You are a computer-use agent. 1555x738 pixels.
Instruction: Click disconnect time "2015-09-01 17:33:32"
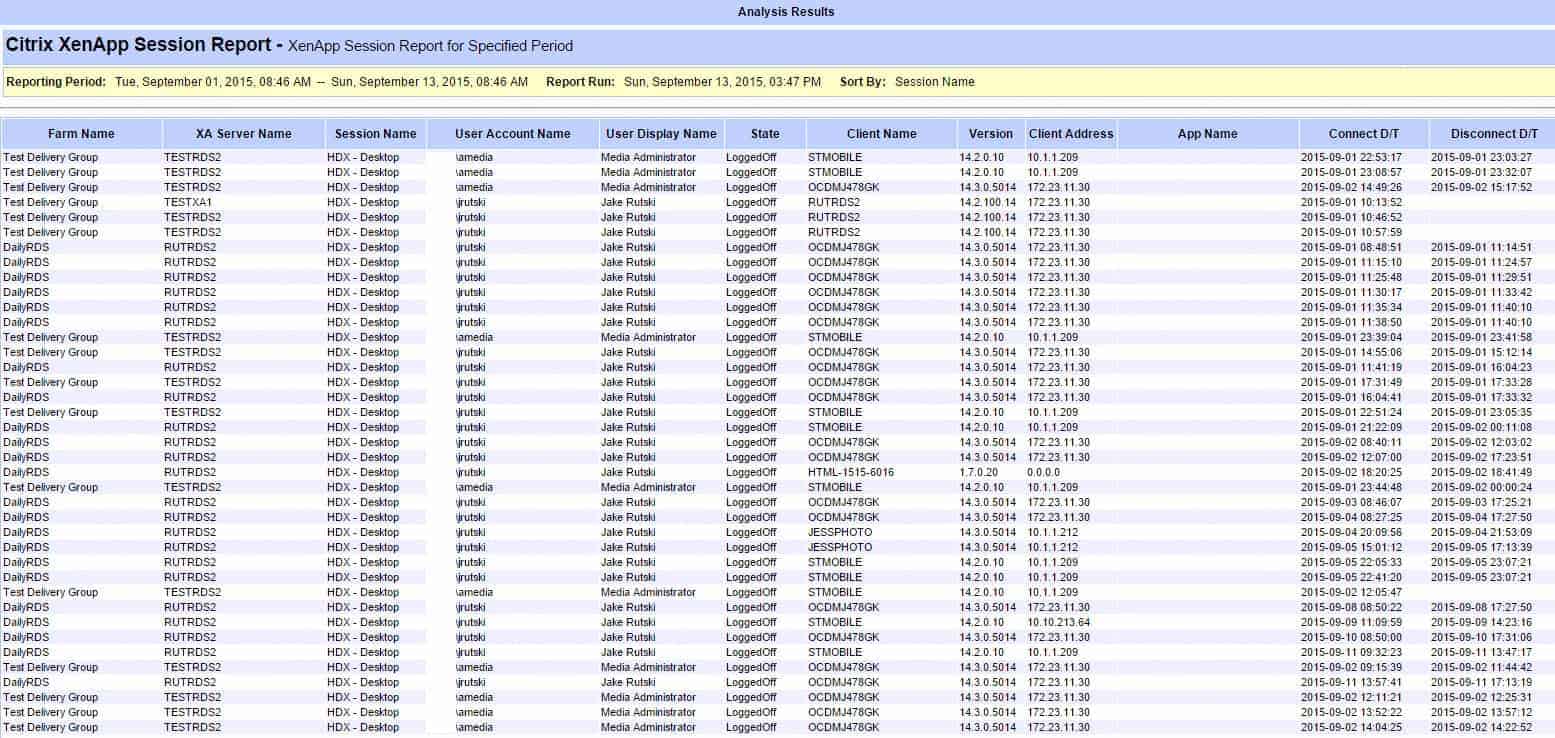[x=1481, y=397]
